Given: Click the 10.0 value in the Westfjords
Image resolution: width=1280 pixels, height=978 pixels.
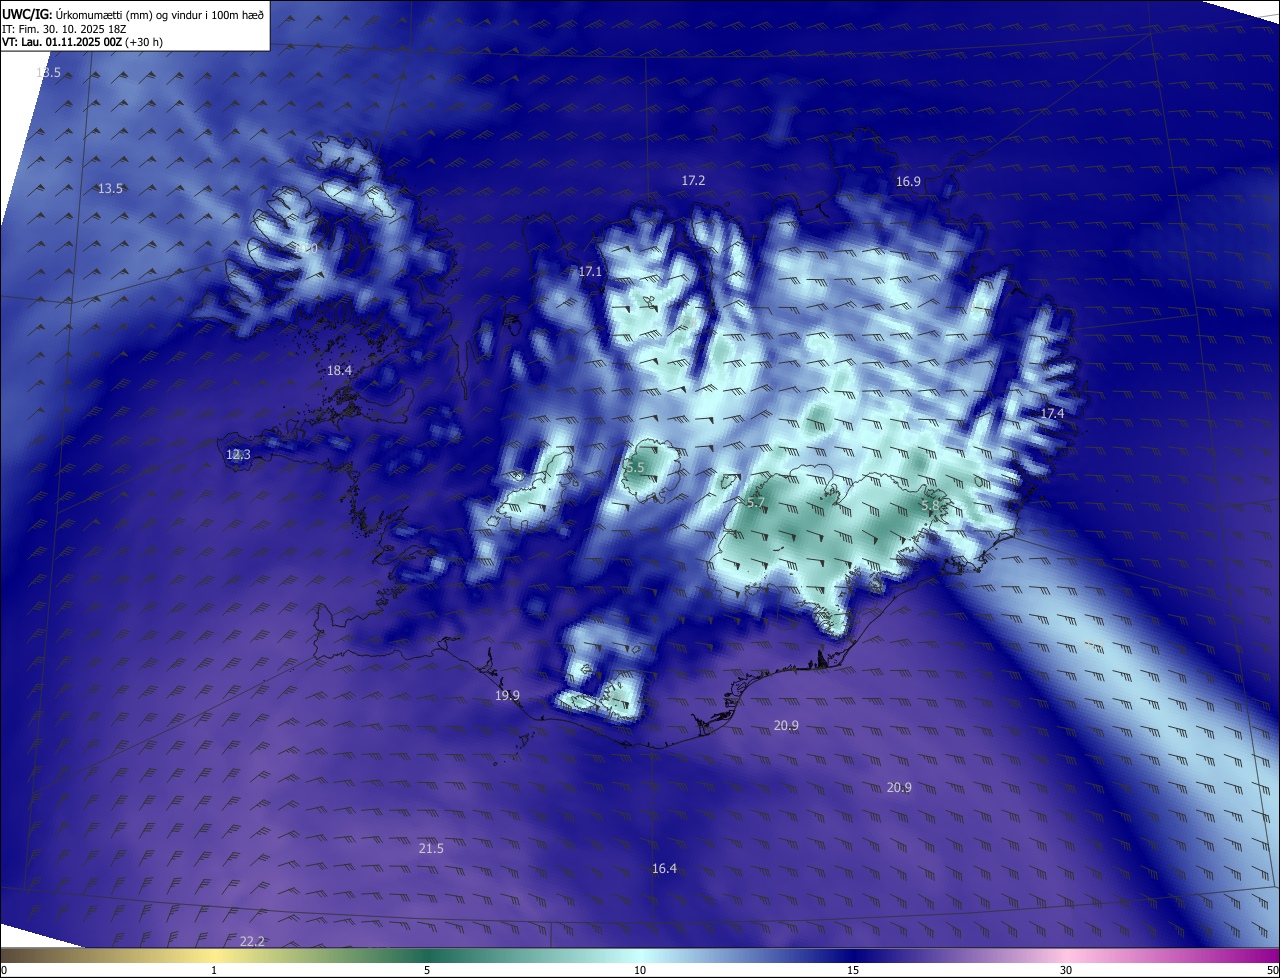Looking at the screenshot, I should coord(306,248).
